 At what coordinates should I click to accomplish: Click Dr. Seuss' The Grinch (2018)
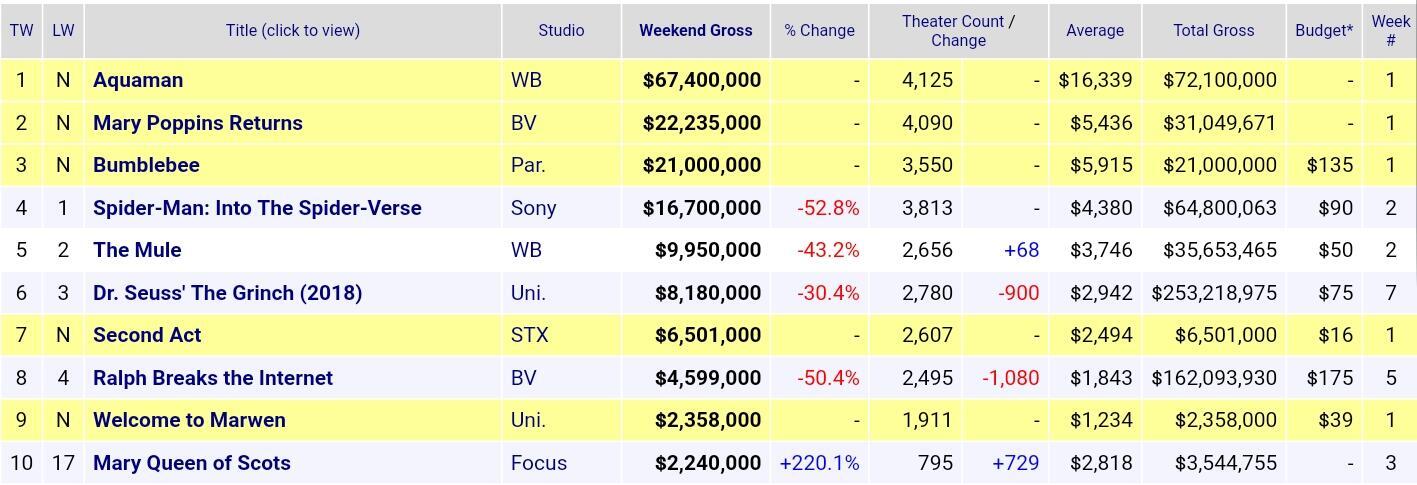[x=227, y=293]
